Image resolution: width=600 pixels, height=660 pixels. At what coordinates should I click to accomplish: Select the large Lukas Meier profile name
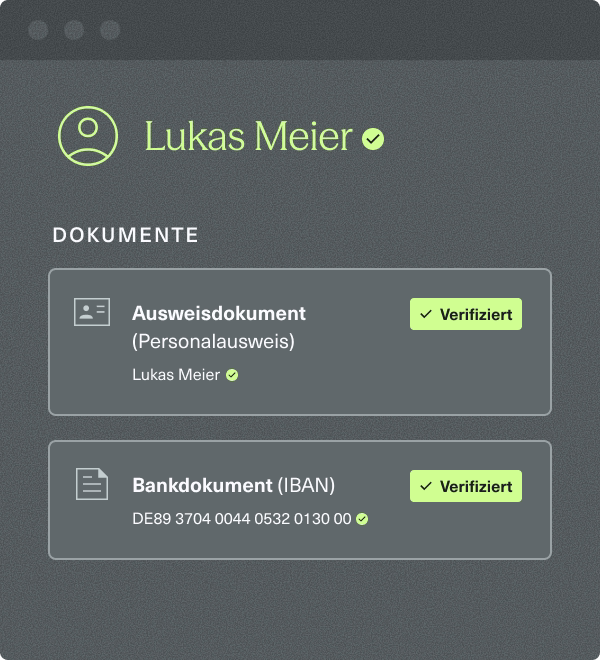pyautogui.click(x=249, y=137)
